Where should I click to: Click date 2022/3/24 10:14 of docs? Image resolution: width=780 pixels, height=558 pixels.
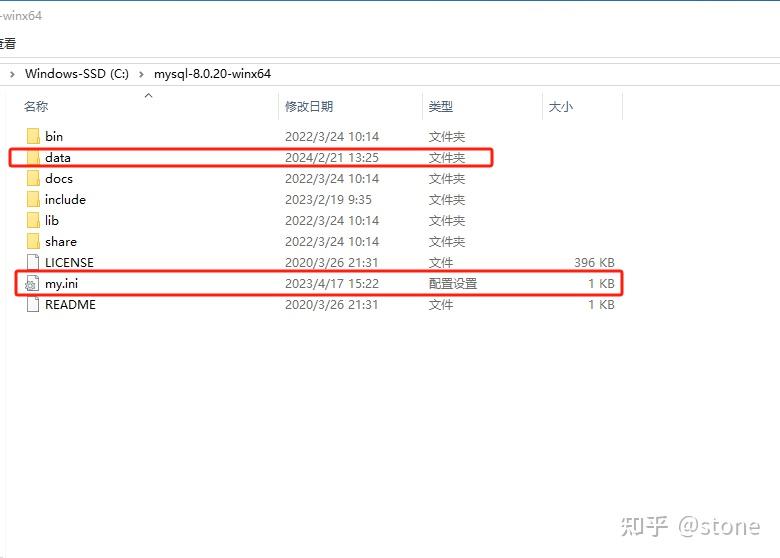coord(332,179)
